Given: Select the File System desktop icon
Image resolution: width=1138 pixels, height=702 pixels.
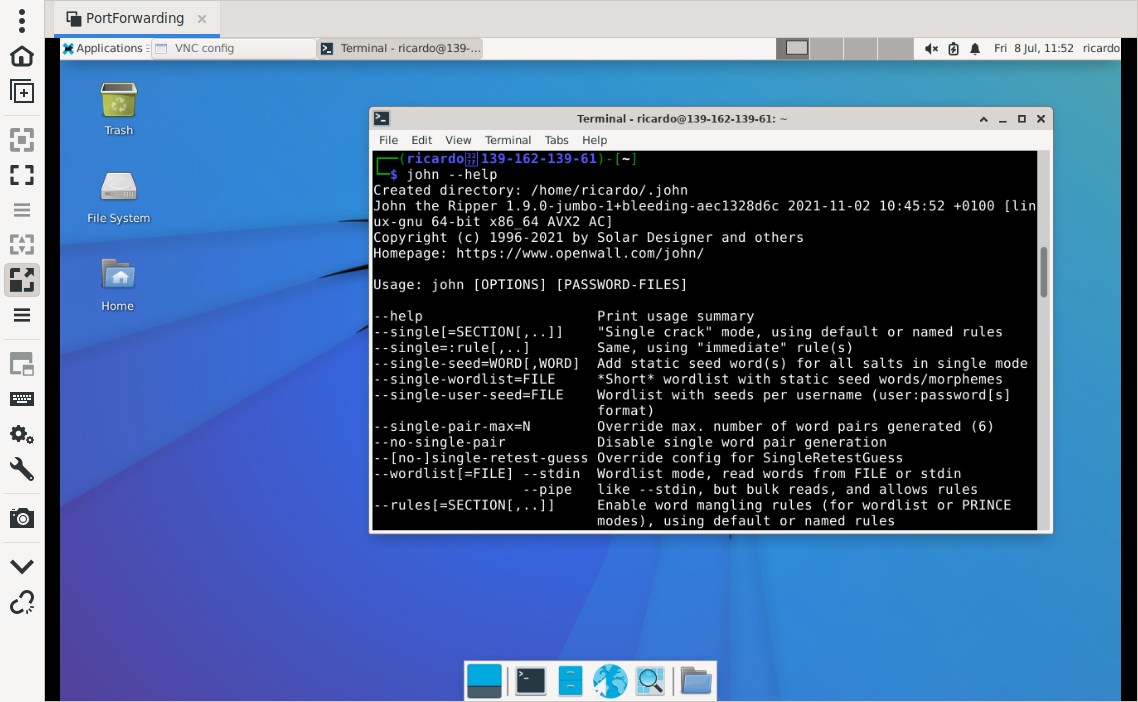Looking at the screenshot, I should coord(118,197).
